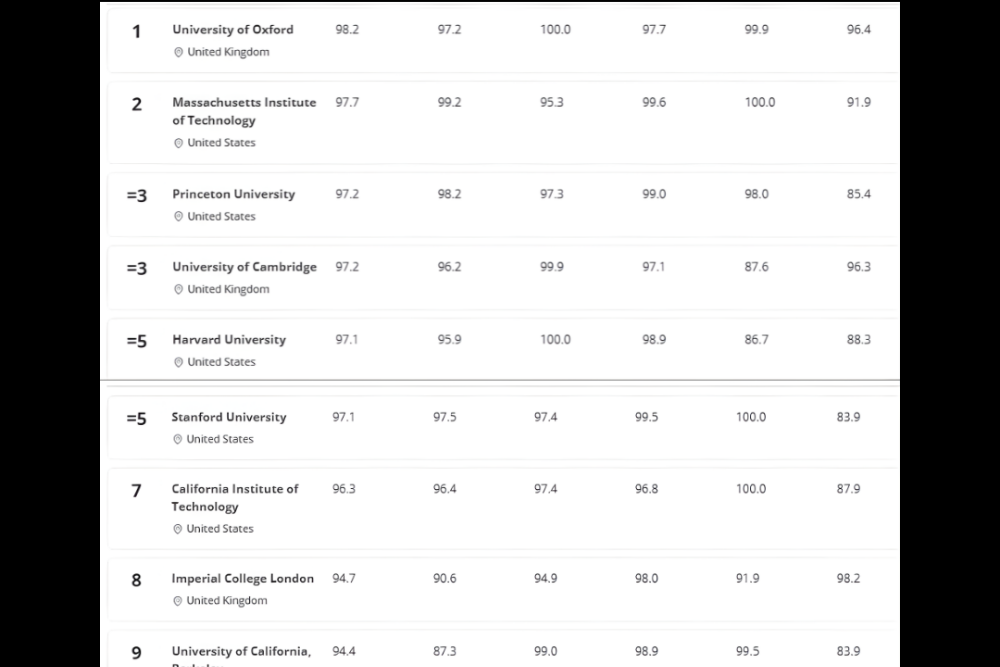Click the rank number 1 in Oxford's row
The height and width of the screenshot is (667, 1000).
[137, 32]
